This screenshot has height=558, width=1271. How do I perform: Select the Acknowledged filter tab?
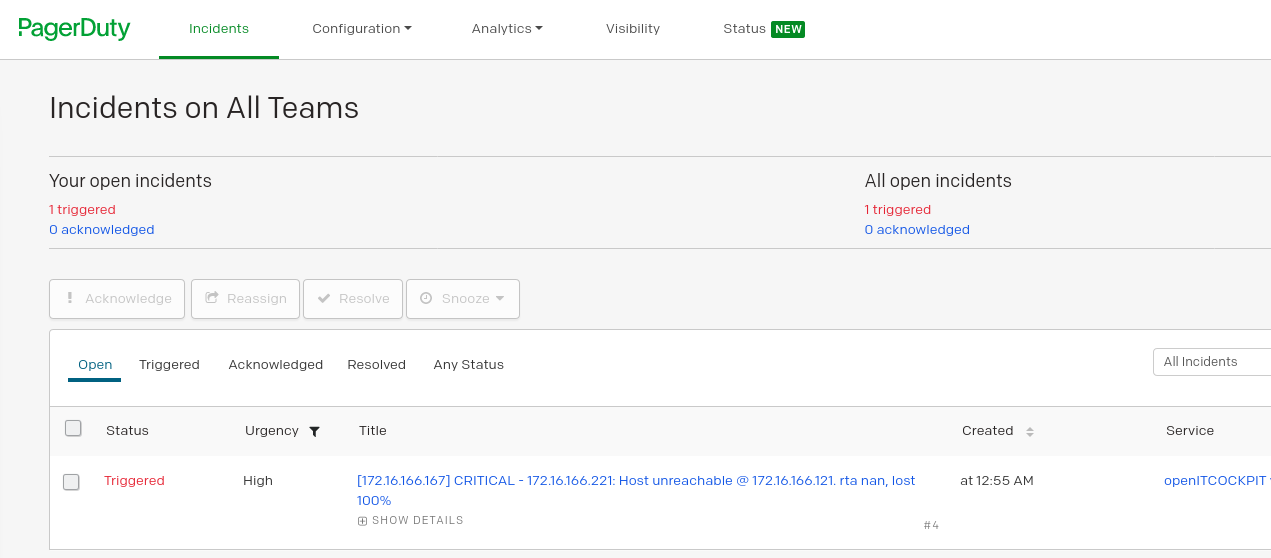[275, 365]
